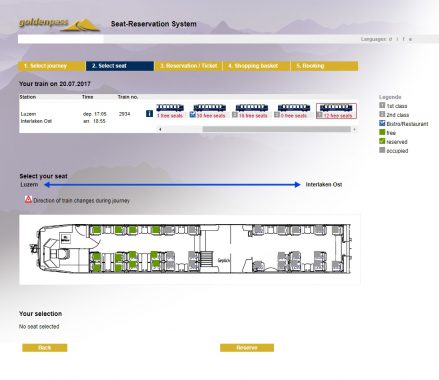Screen dimensions: 439x380
Task: Select the train car with 1 free seats
Action: (x=170, y=111)
